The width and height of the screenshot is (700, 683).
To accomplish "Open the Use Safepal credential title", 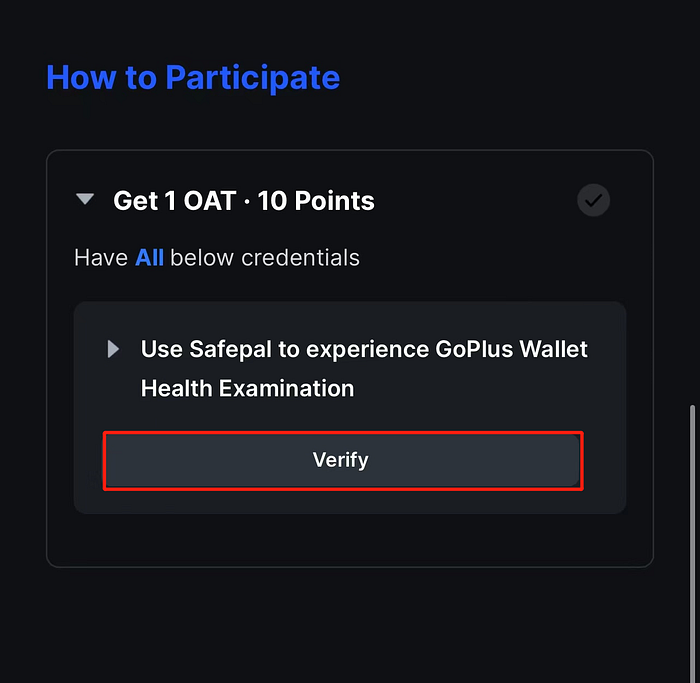I will coord(364,368).
